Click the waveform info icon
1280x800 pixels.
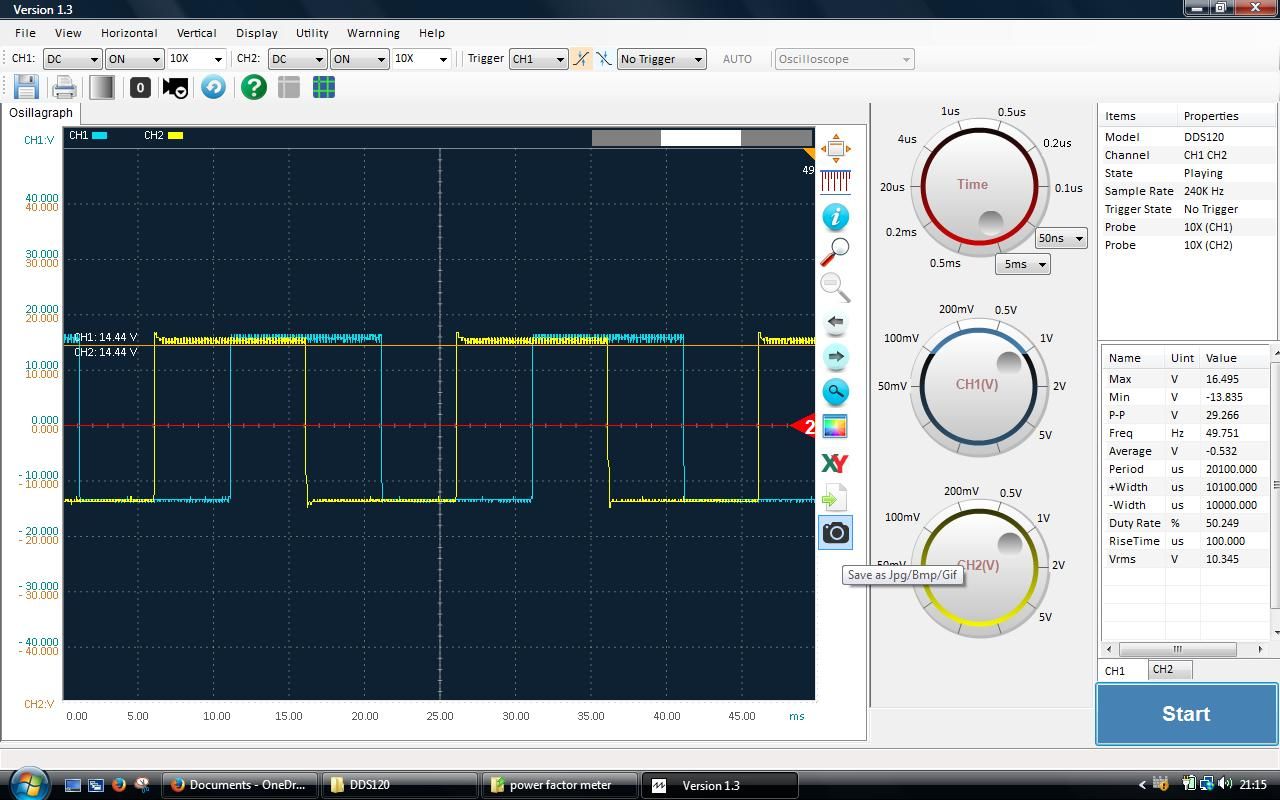pyautogui.click(x=835, y=217)
